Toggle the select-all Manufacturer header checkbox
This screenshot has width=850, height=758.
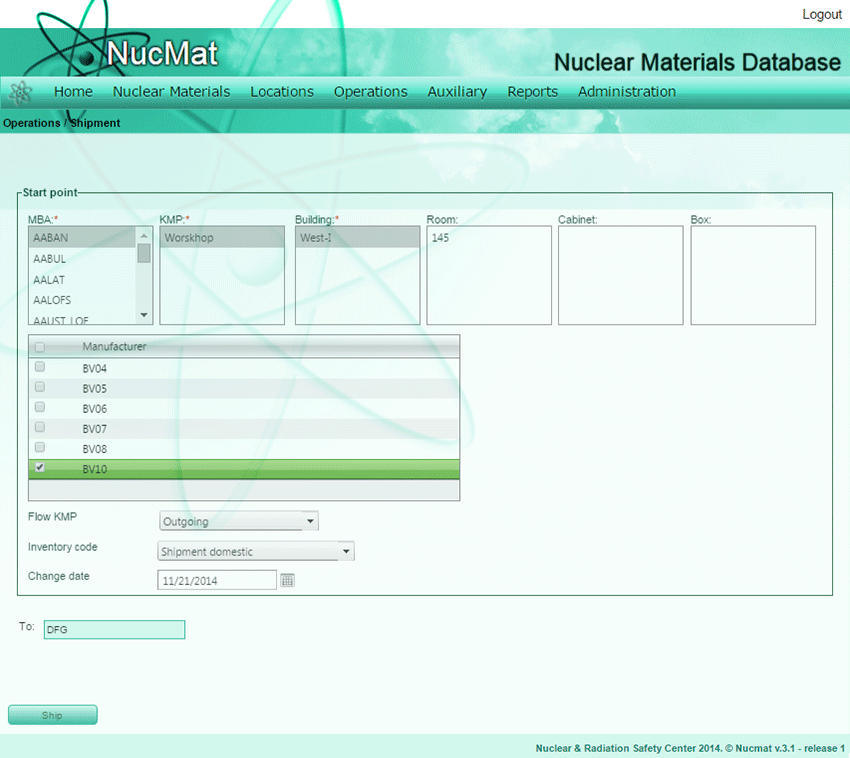(40, 347)
